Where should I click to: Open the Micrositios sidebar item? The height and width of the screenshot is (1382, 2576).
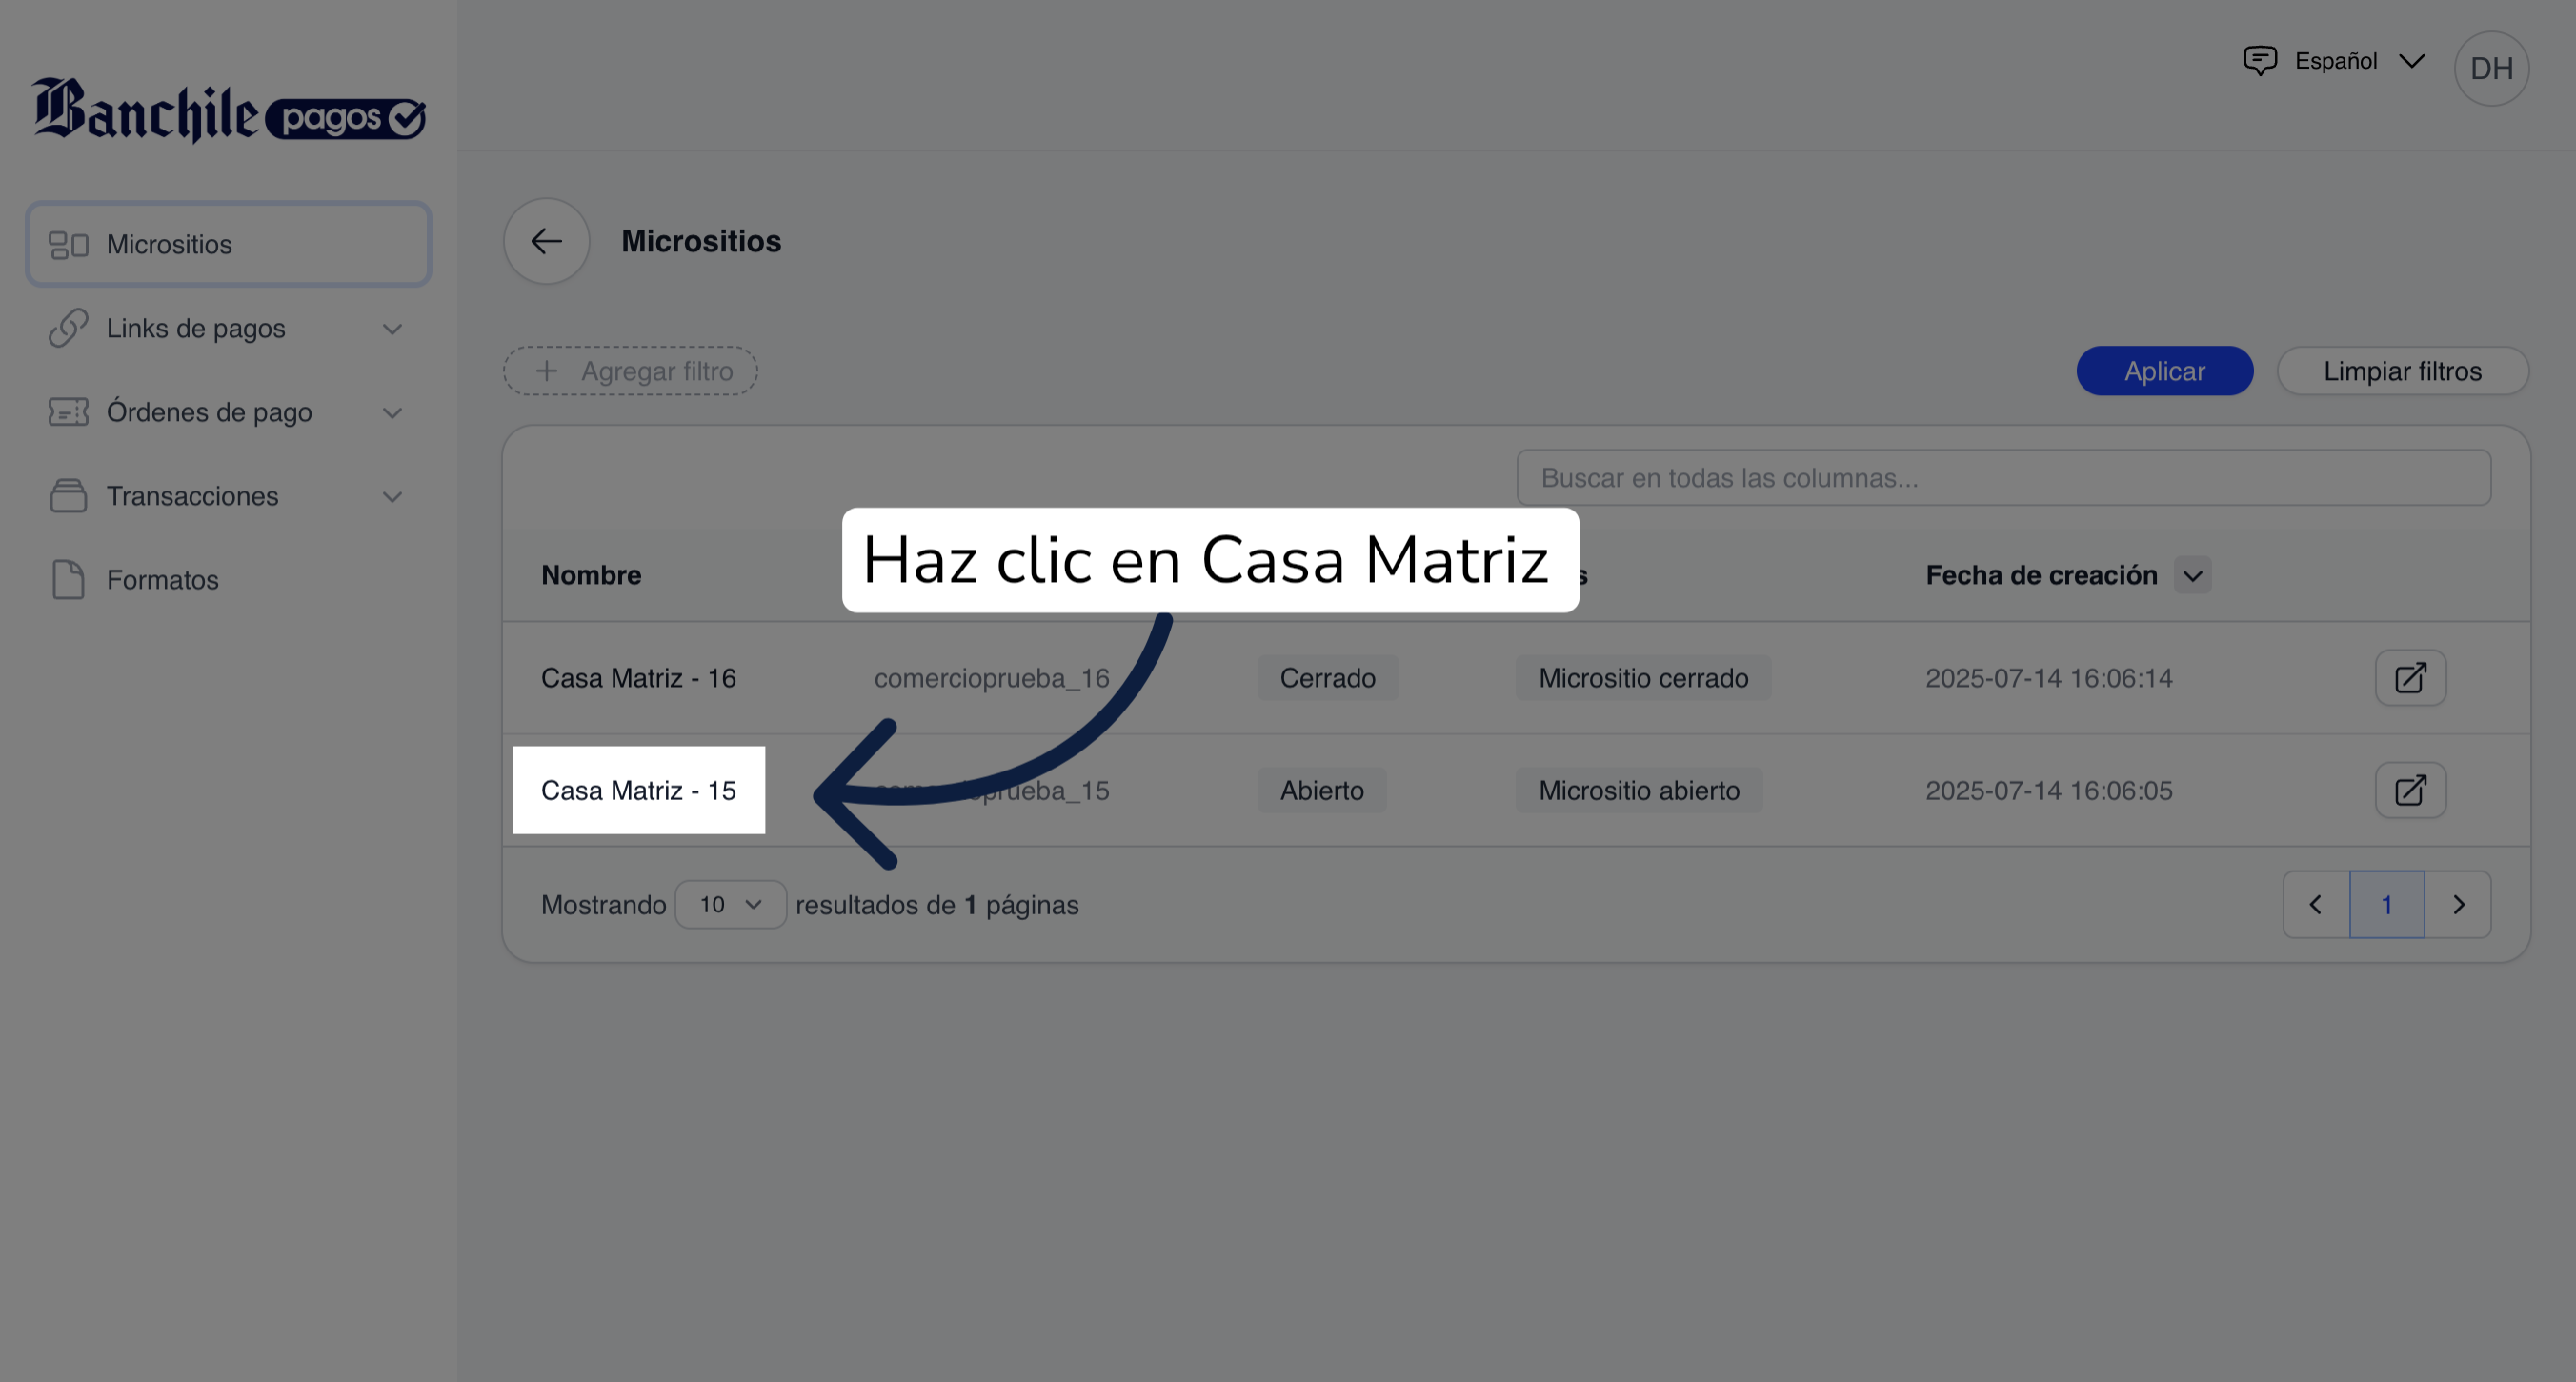[x=229, y=244]
